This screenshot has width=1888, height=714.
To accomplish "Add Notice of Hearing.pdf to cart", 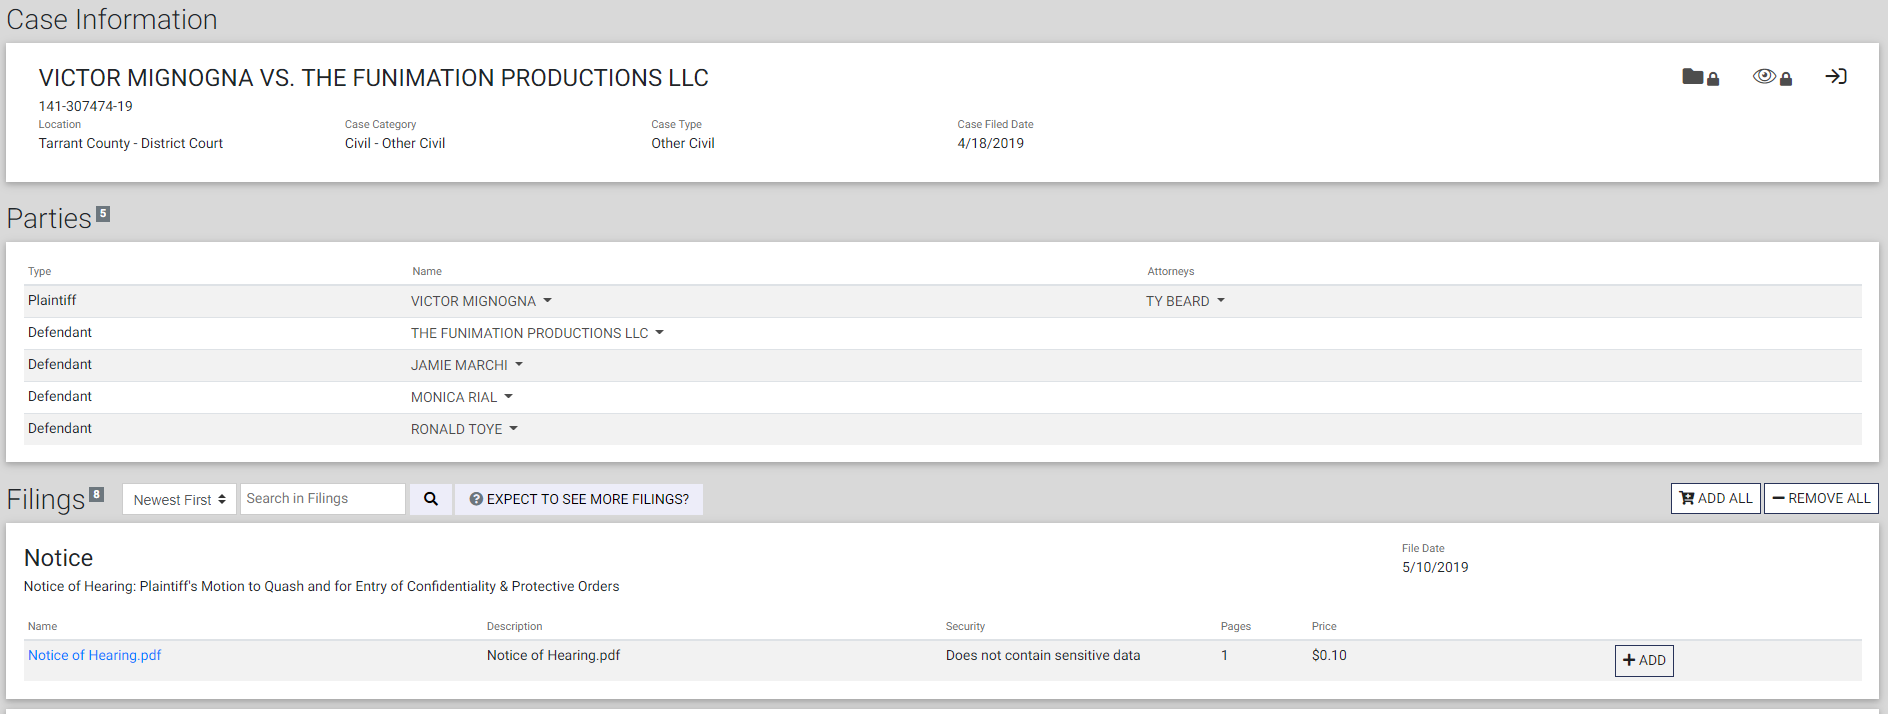I will [x=1644, y=660].
